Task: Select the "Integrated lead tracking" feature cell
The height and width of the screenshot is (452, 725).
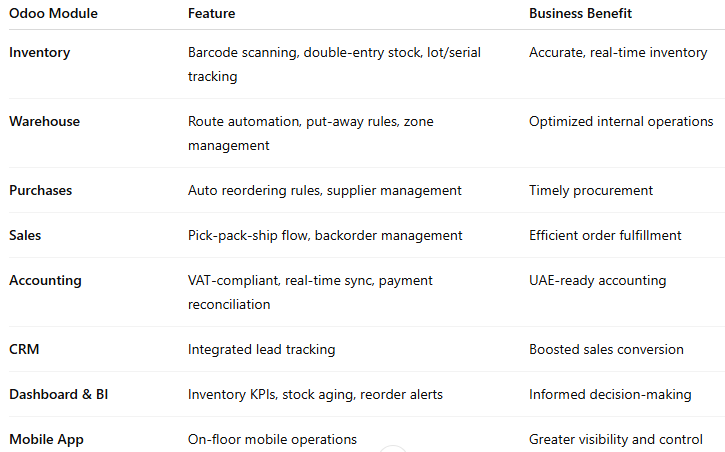Action: [261, 350]
